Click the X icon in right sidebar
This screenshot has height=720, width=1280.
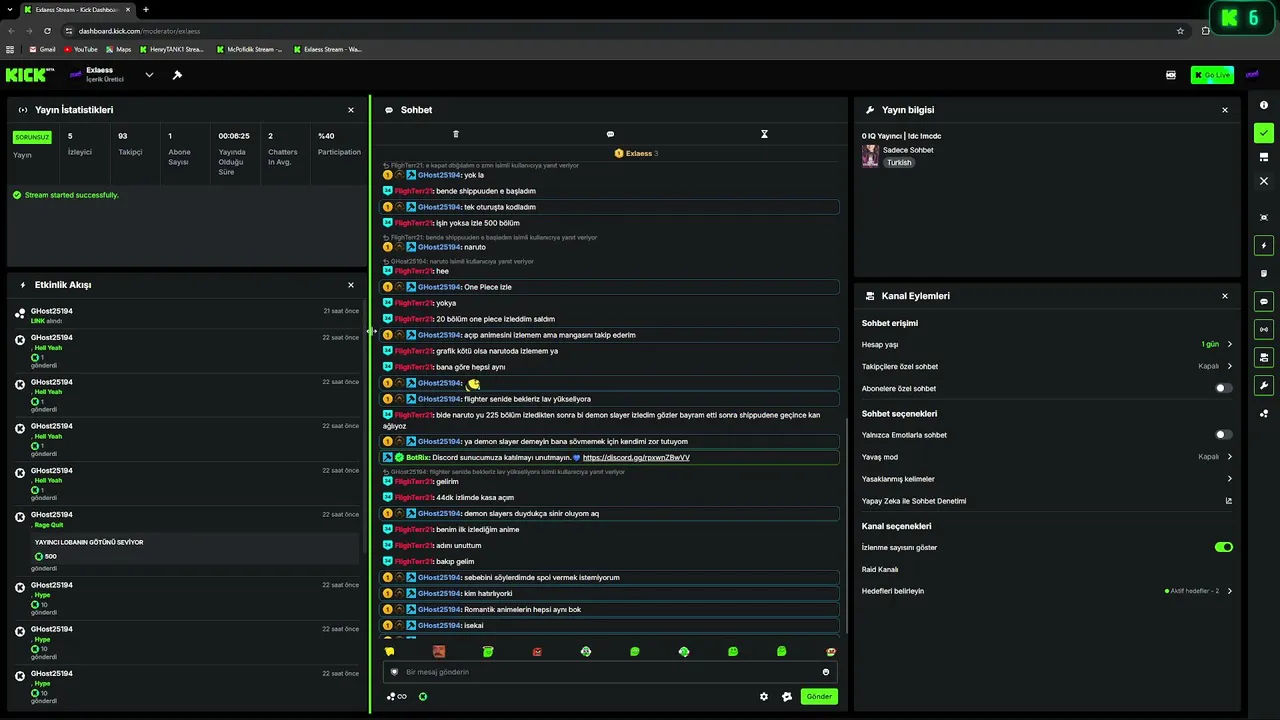1264,181
